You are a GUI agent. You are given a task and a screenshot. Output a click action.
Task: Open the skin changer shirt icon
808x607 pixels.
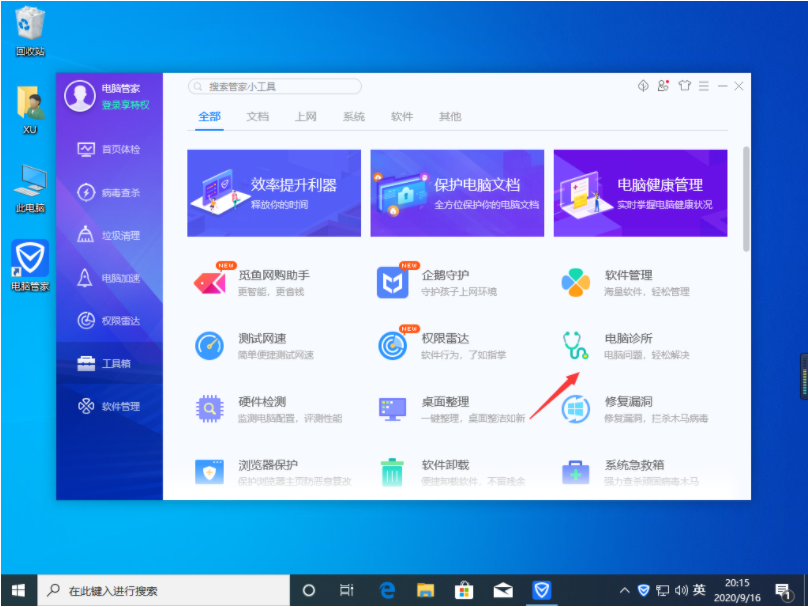click(x=685, y=86)
